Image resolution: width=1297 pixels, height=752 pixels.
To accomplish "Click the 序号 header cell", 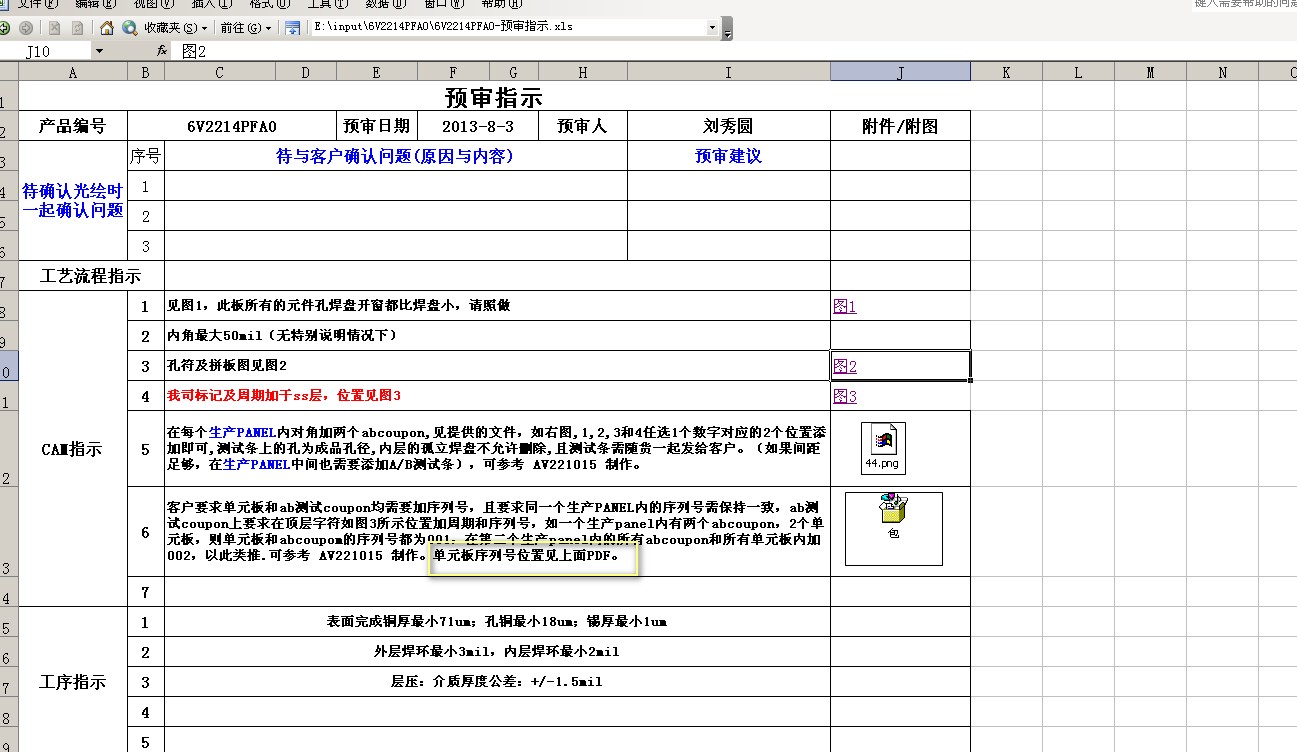I will click(146, 156).
